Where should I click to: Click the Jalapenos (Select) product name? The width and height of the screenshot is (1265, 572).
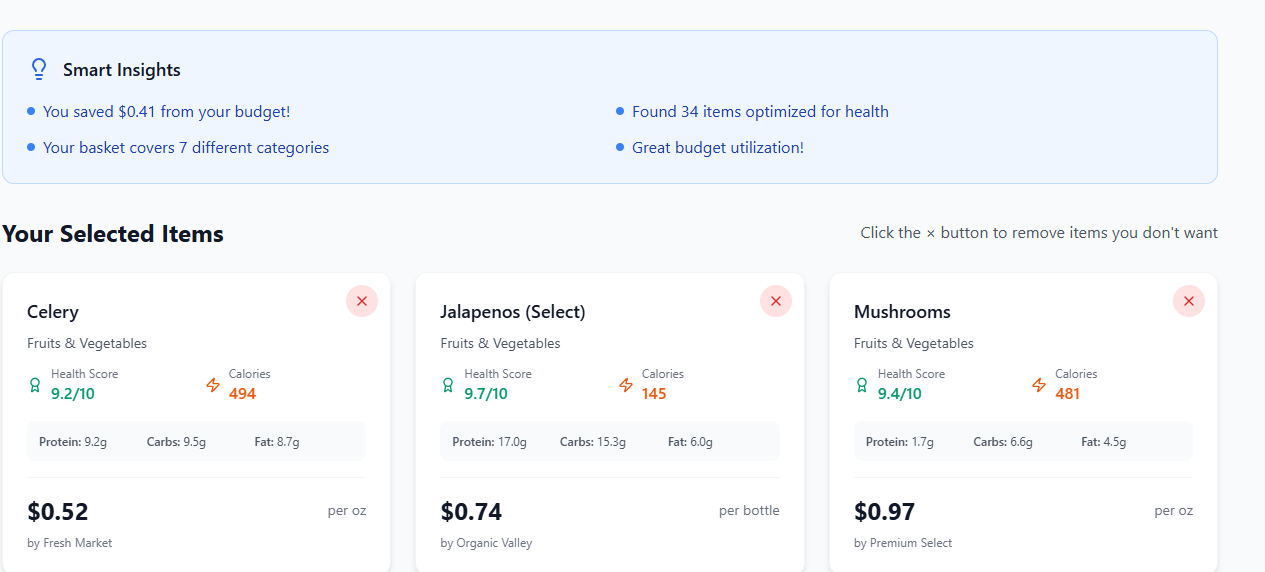[513, 312]
